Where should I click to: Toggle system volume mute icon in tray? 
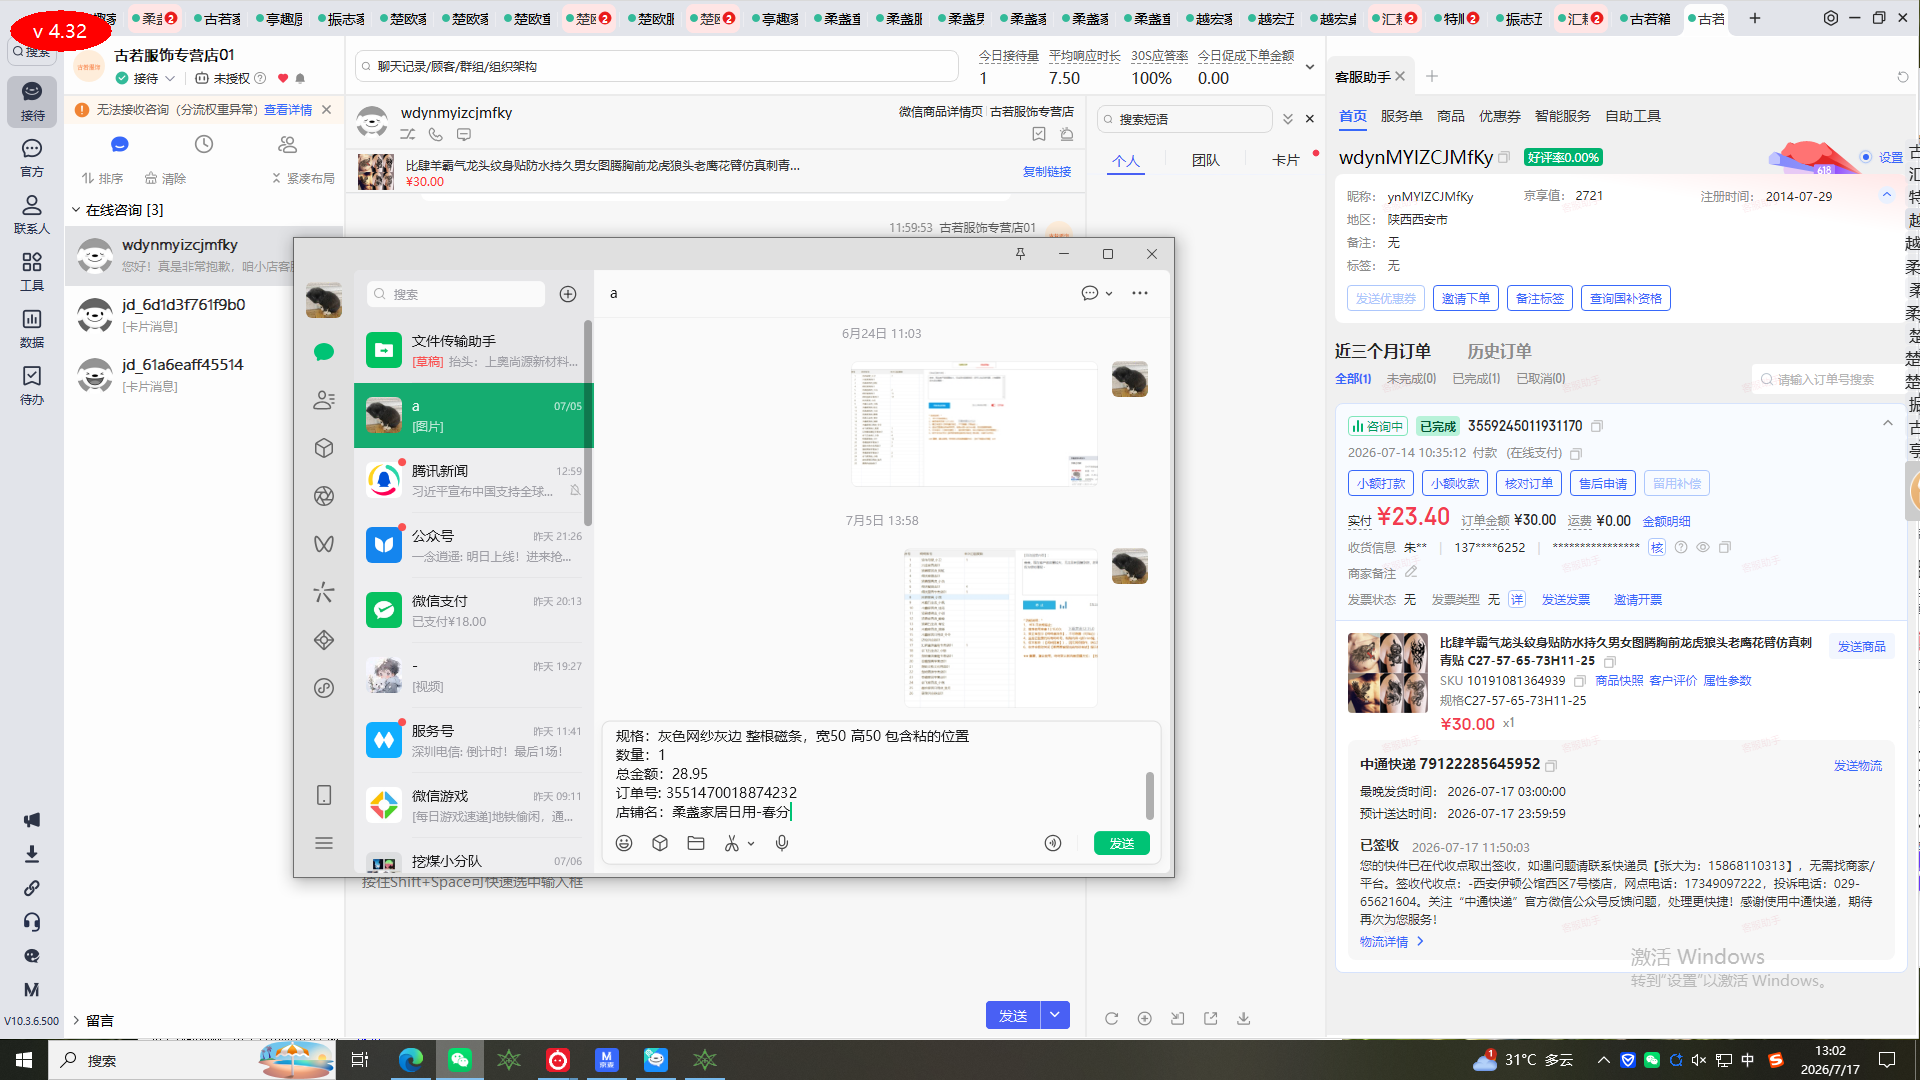1699,1060
